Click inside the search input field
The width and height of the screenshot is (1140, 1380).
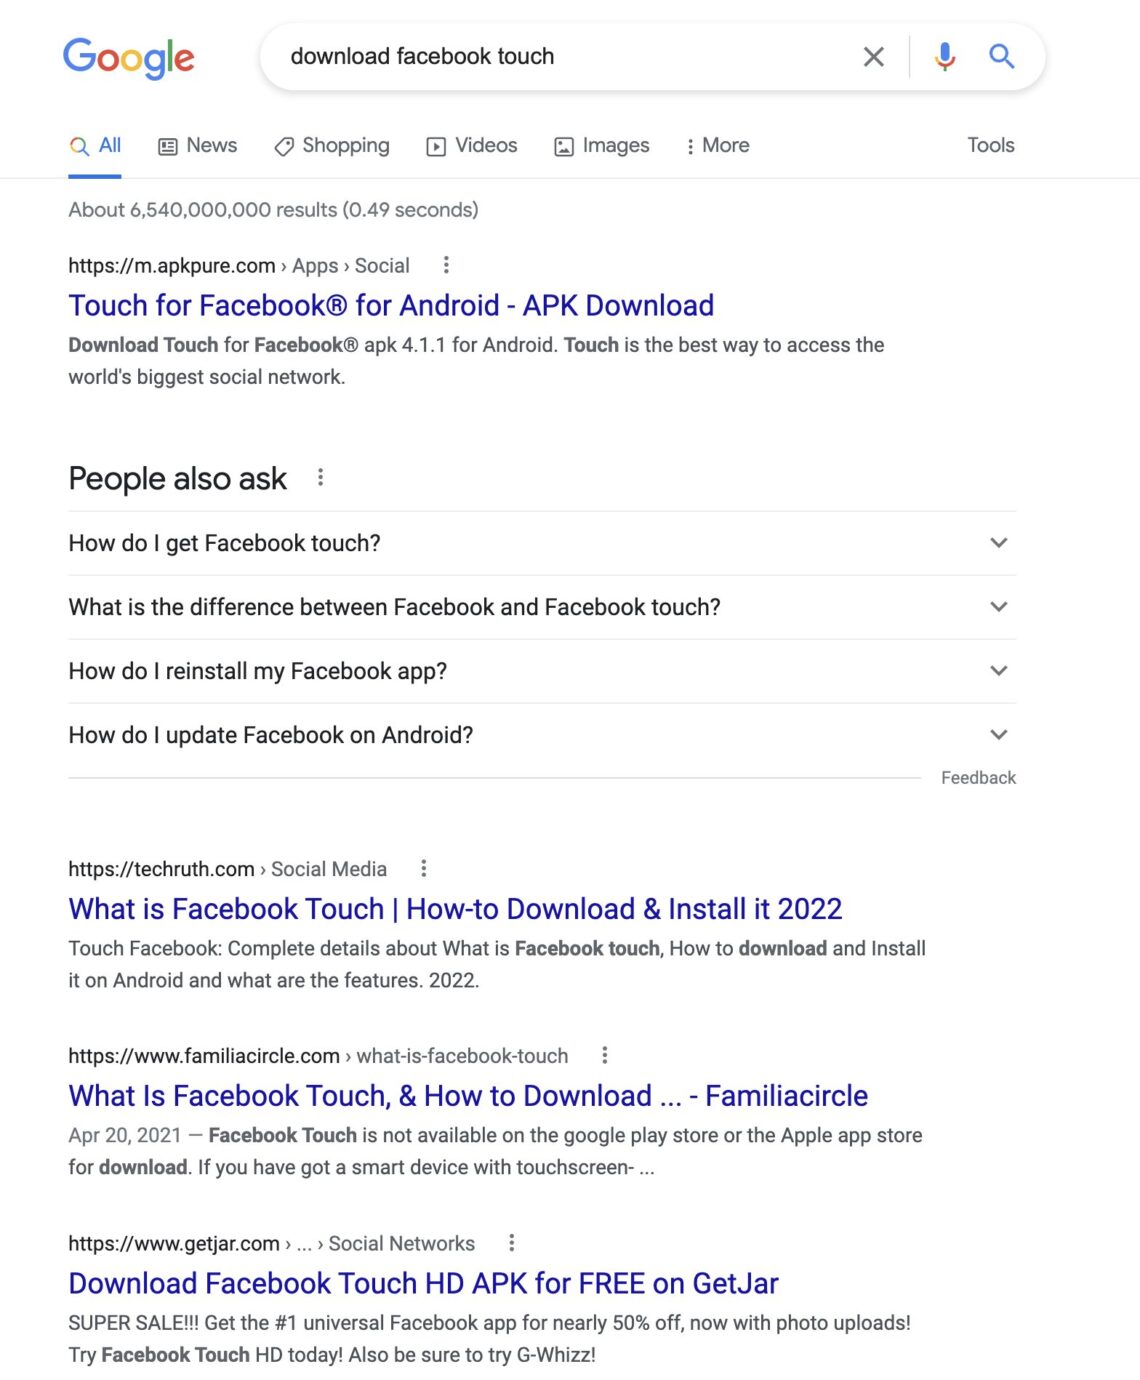[560, 57]
